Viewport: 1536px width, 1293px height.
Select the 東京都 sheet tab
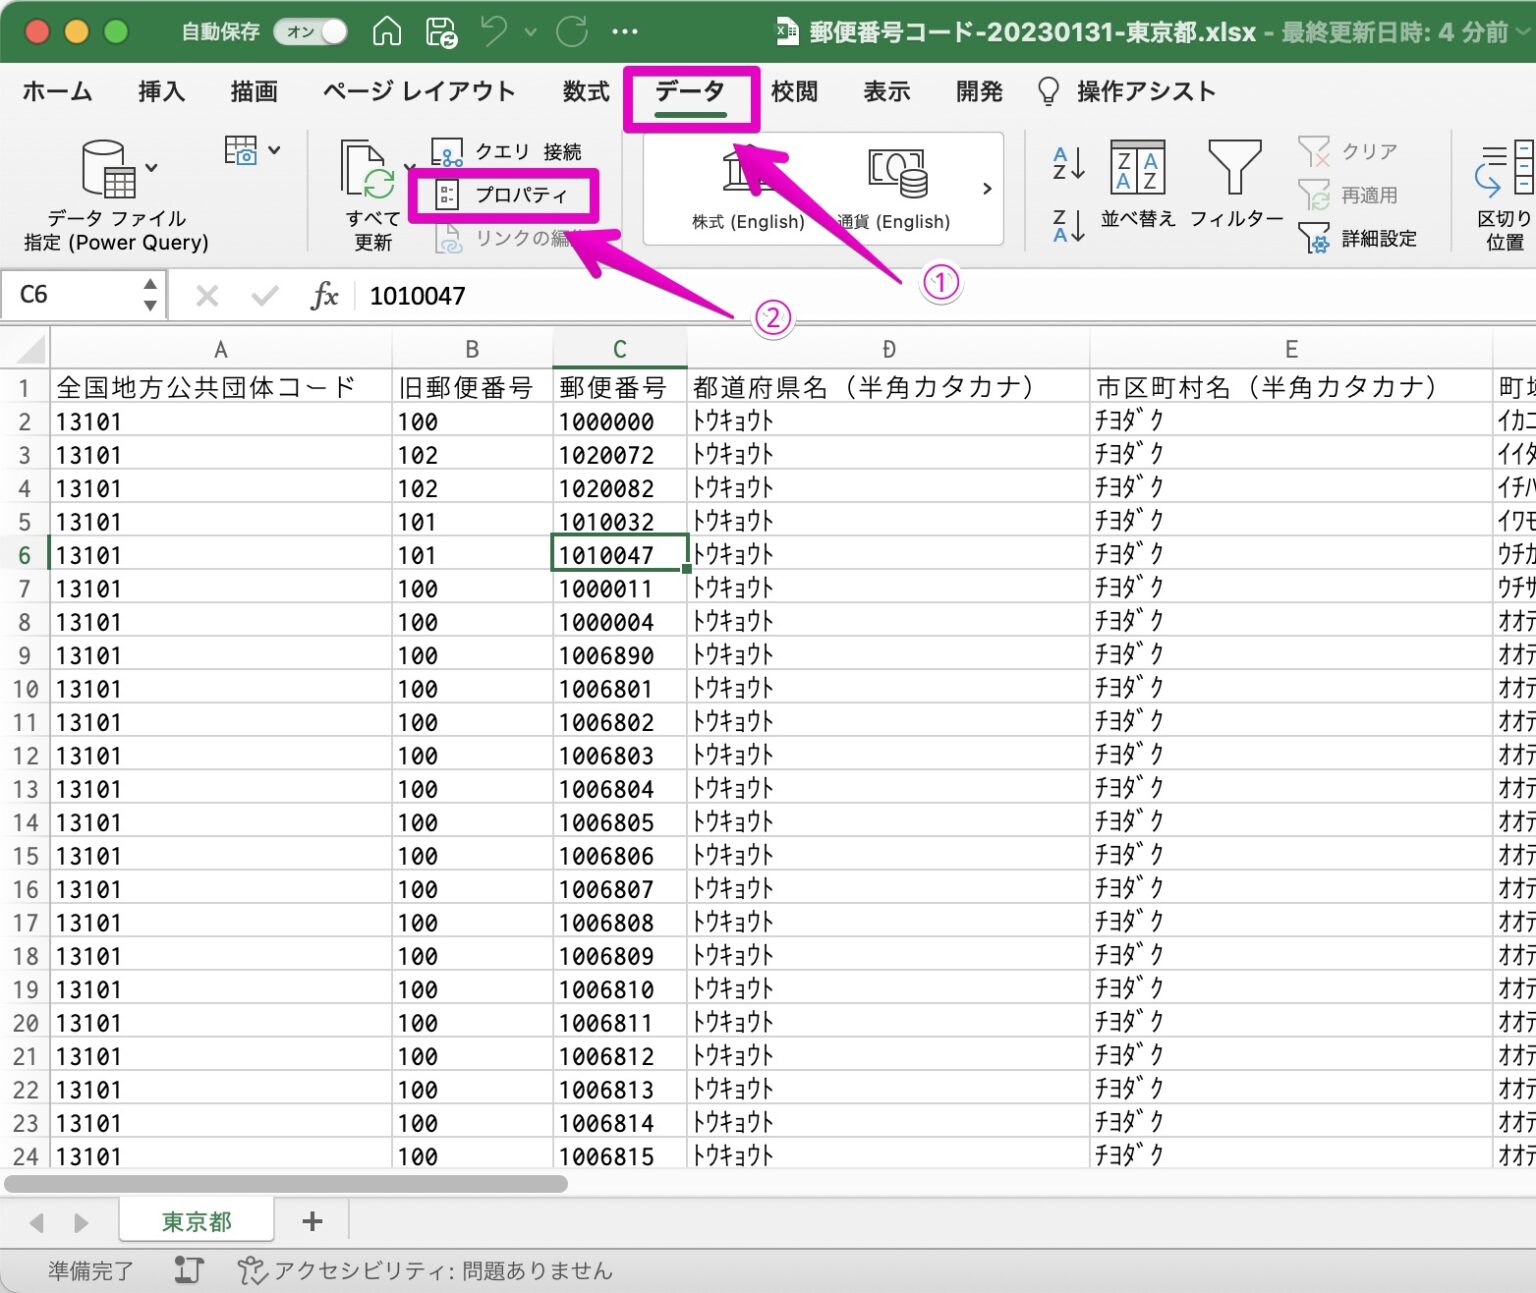click(x=196, y=1220)
